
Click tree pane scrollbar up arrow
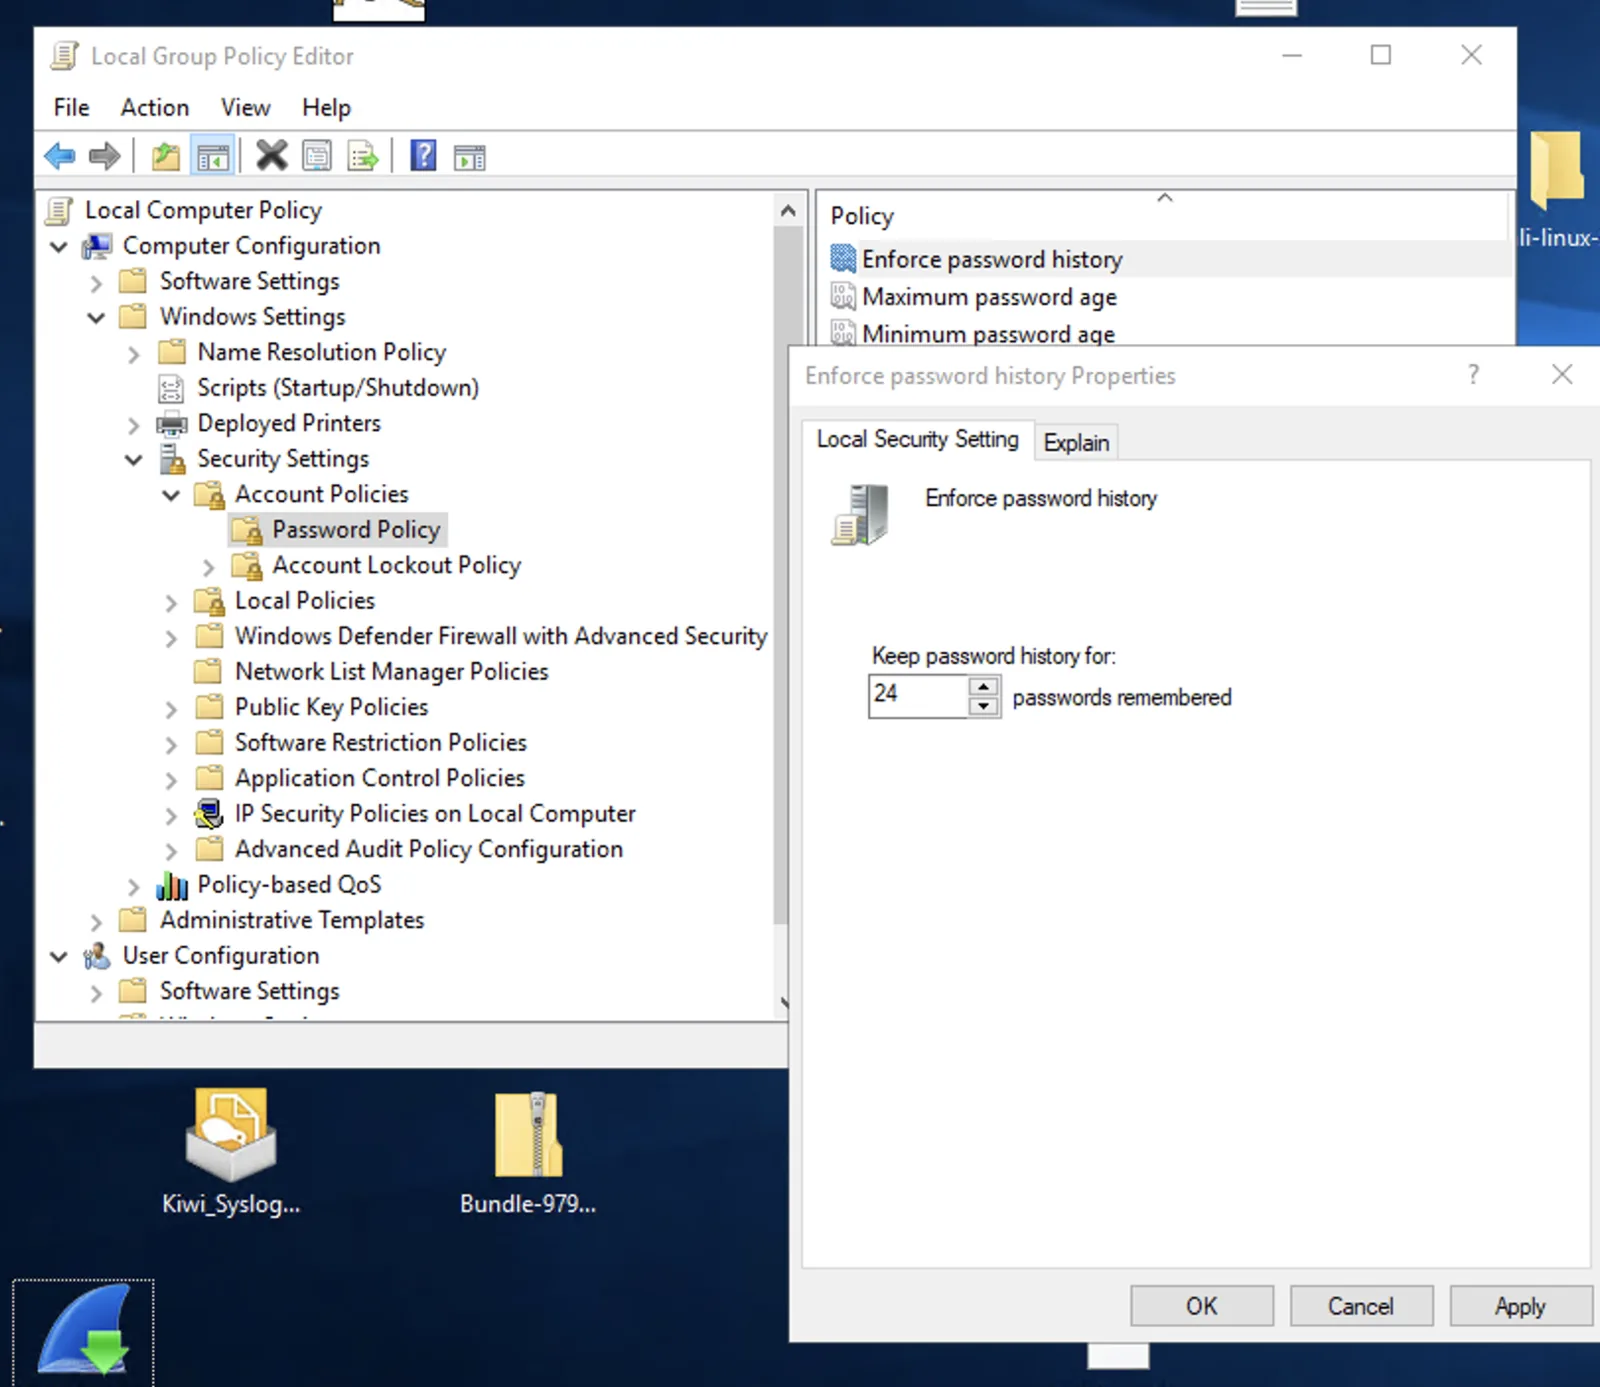click(788, 210)
